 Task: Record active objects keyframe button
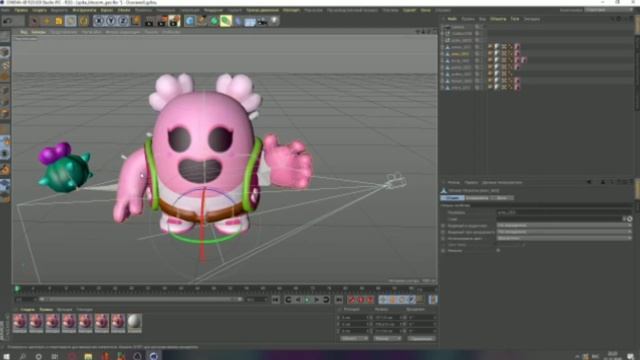tap(351, 300)
